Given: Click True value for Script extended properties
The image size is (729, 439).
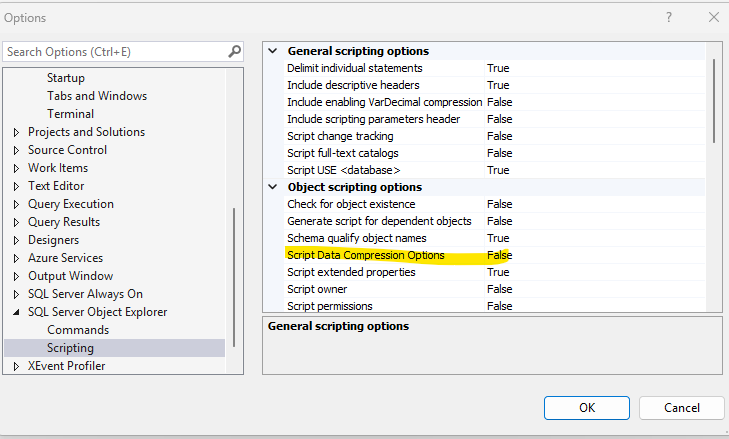Looking at the screenshot, I should [498, 272].
